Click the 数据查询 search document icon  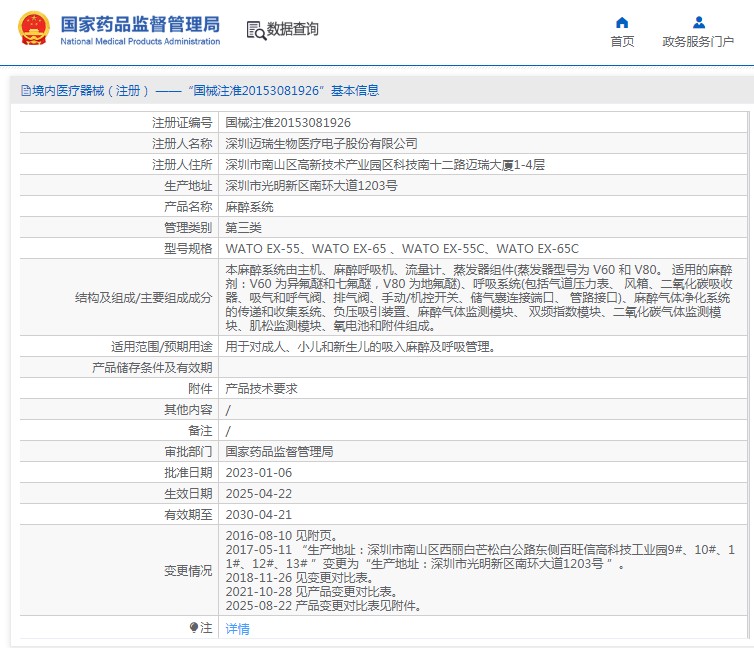coord(255,30)
